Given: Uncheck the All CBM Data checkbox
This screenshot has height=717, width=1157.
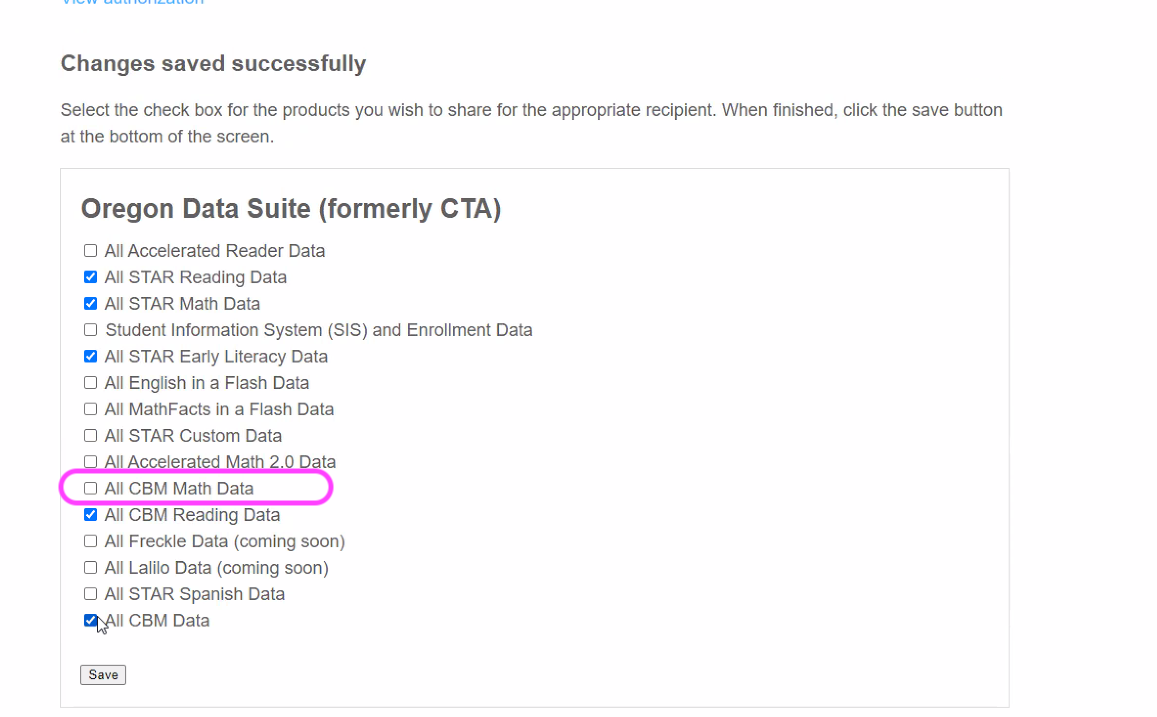Looking at the screenshot, I should (x=90, y=620).
